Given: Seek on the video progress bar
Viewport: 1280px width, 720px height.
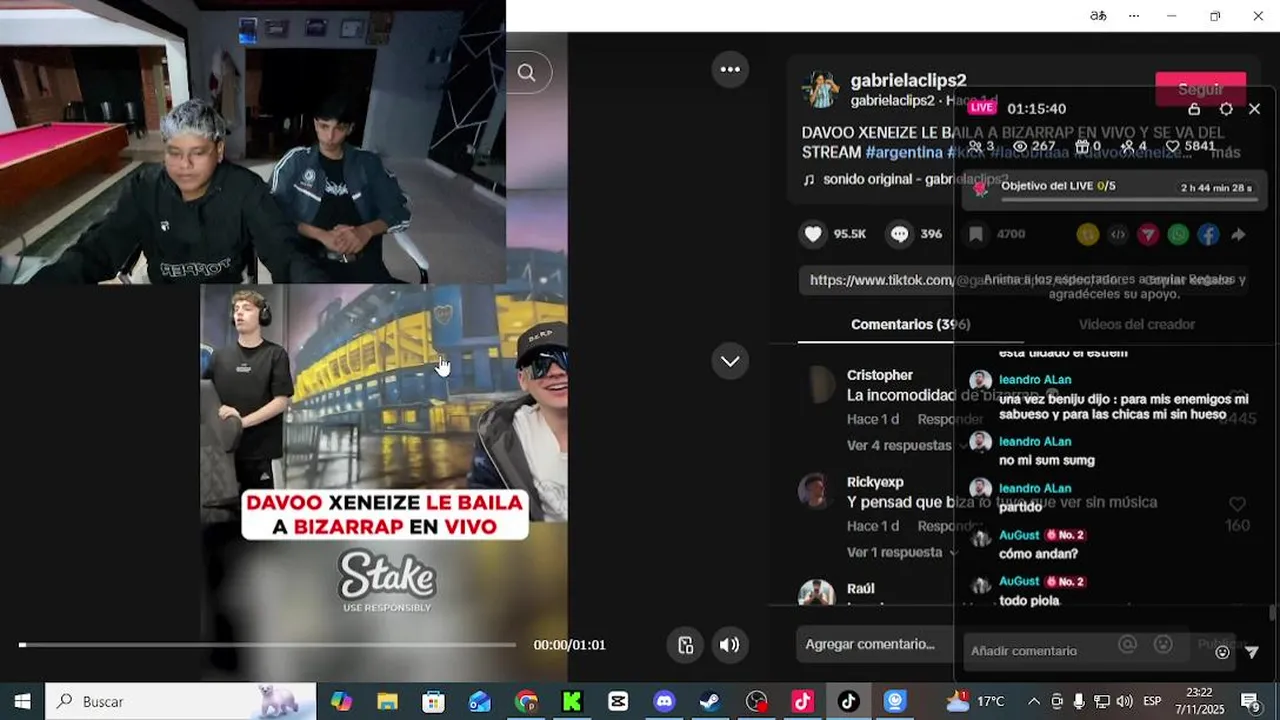Looking at the screenshot, I should pyautogui.click(x=267, y=645).
